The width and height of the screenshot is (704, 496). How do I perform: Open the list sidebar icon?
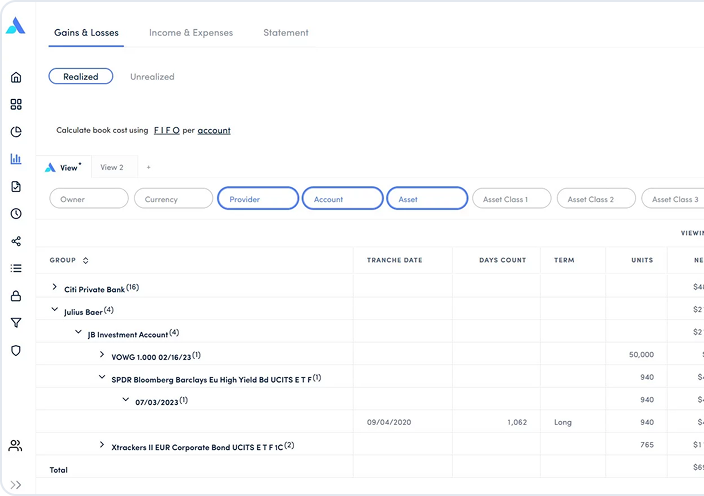point(16,268)
